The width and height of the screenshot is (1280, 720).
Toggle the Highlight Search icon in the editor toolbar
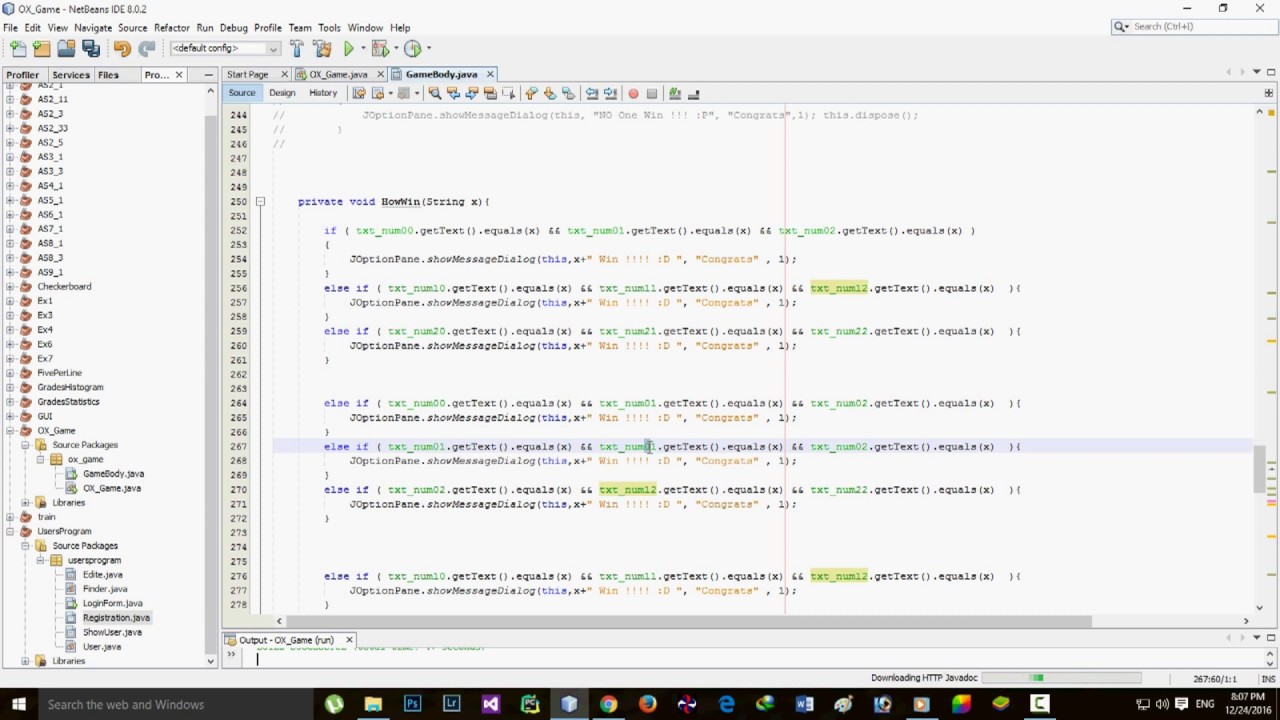point(490,93)
